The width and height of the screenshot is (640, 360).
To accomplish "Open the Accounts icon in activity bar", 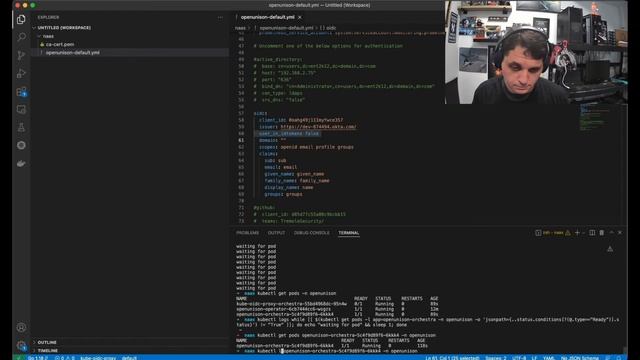I will click(x=21, y=327).
